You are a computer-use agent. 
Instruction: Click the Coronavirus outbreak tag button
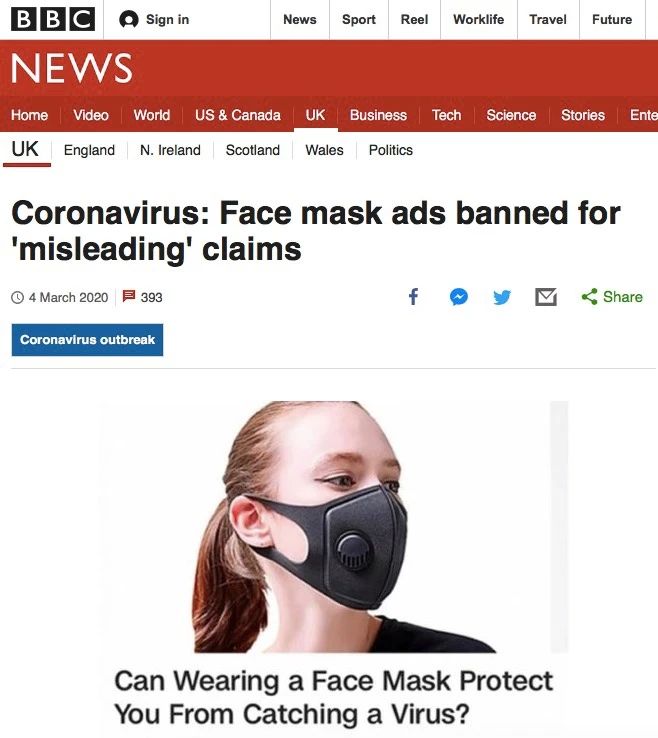click(88, 340)
